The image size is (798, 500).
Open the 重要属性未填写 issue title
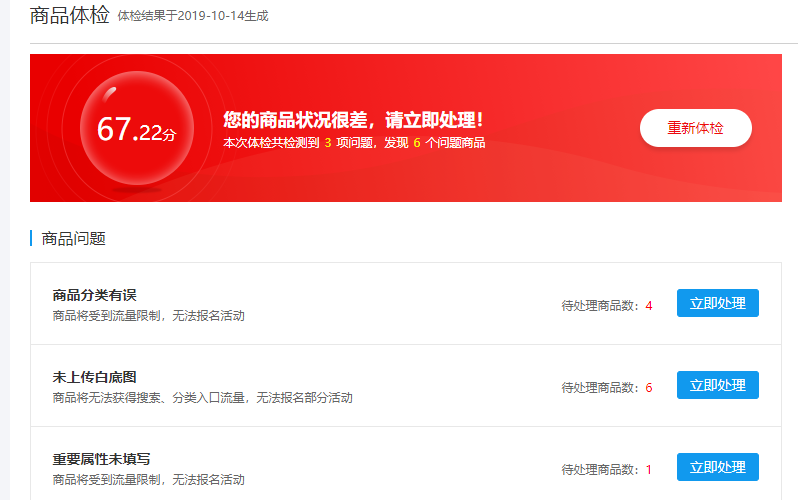pyautogui.click(x=101, y=459)
